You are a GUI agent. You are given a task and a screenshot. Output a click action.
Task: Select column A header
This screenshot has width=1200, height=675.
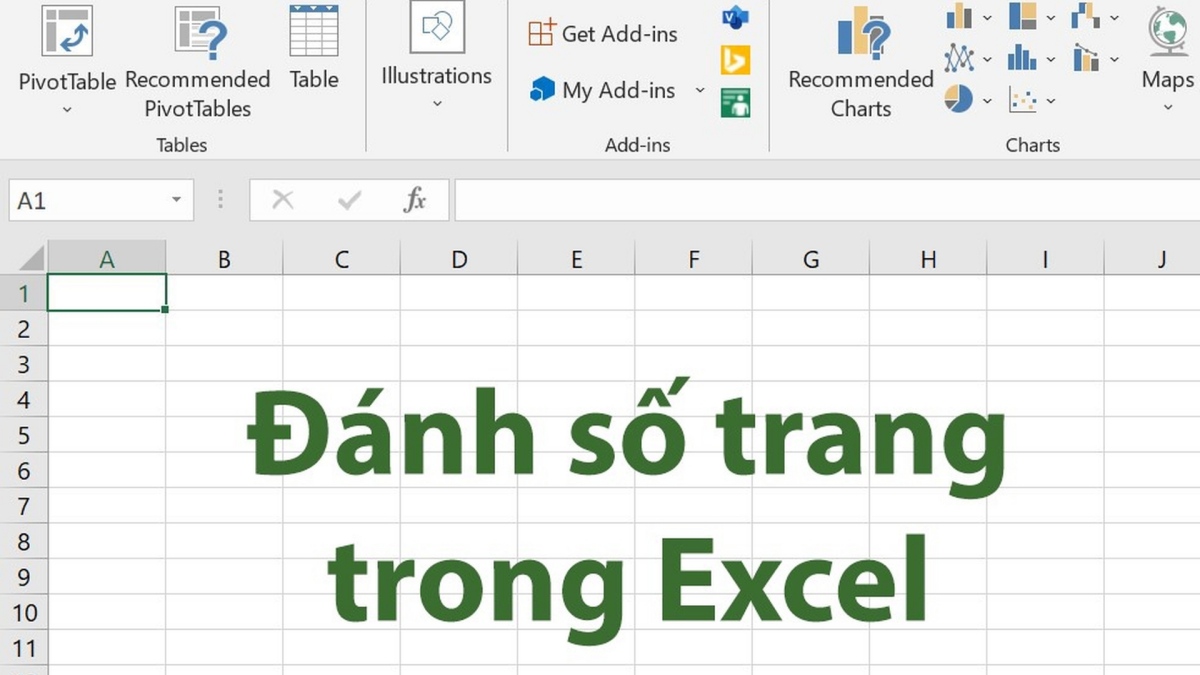coord(107,259)
